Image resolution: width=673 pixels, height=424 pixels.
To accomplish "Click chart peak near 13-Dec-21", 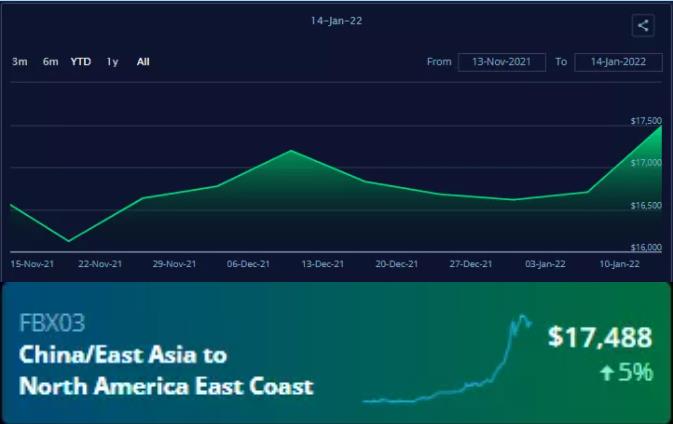I will 290,151.
